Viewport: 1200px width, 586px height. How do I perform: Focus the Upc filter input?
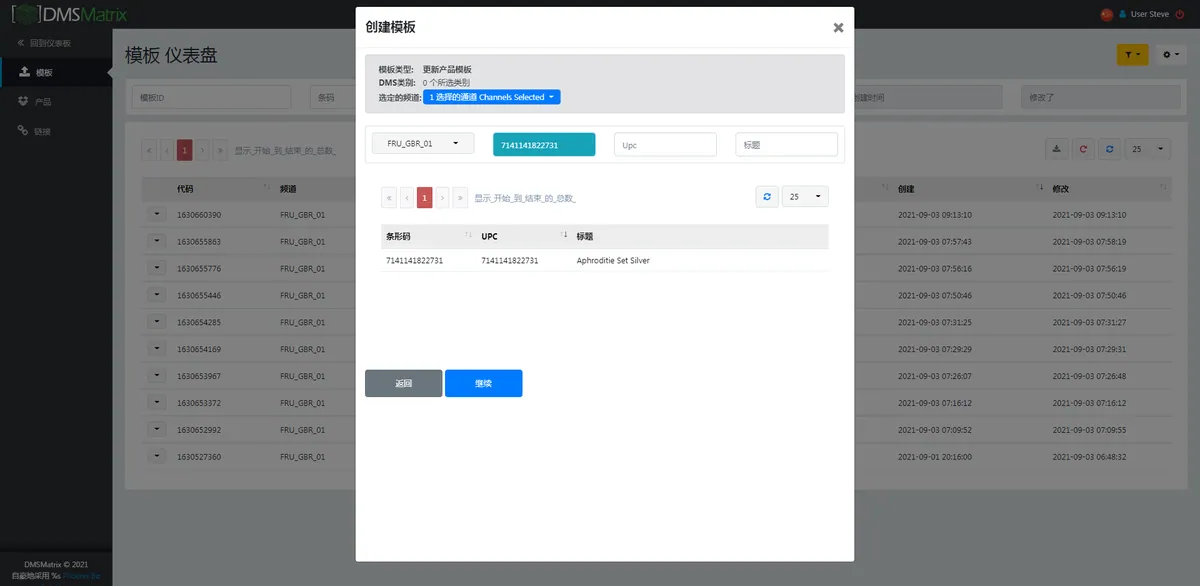click(x=665, y=145)
